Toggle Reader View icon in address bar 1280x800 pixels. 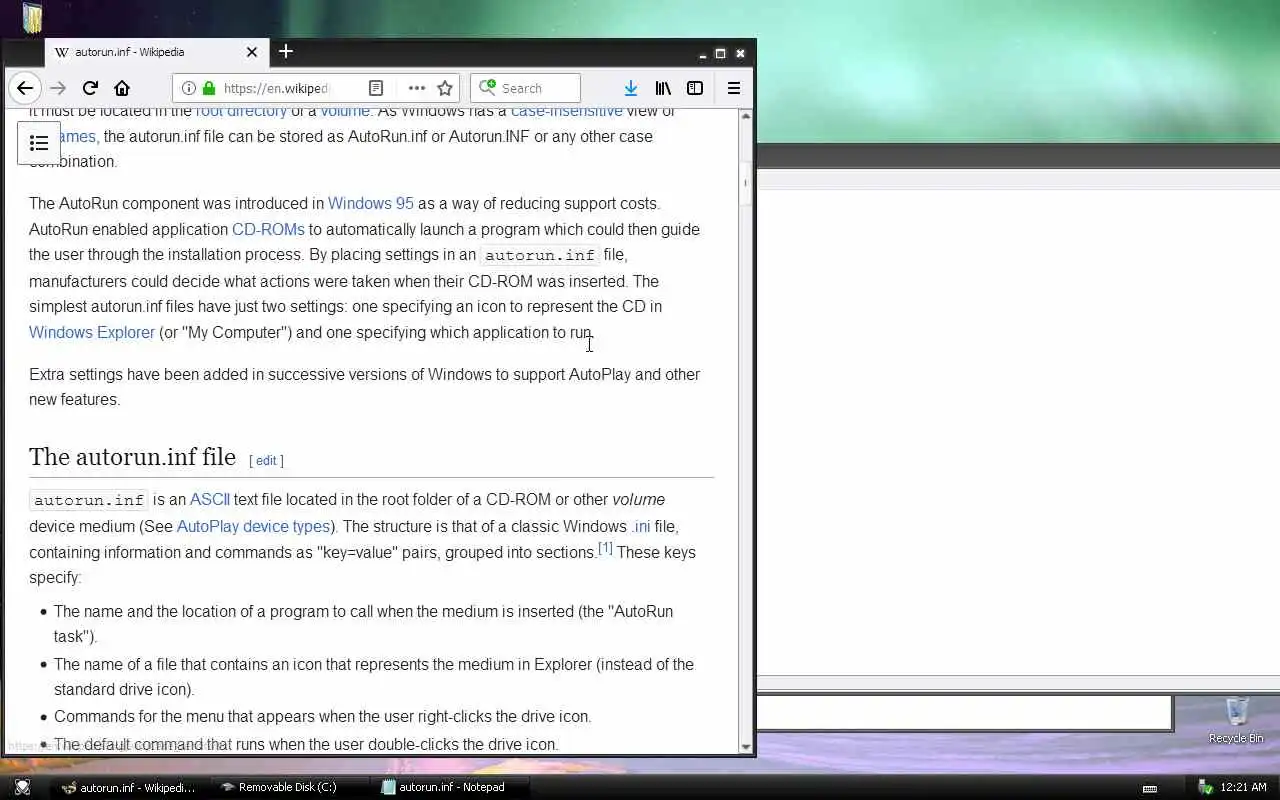[376, 88]
